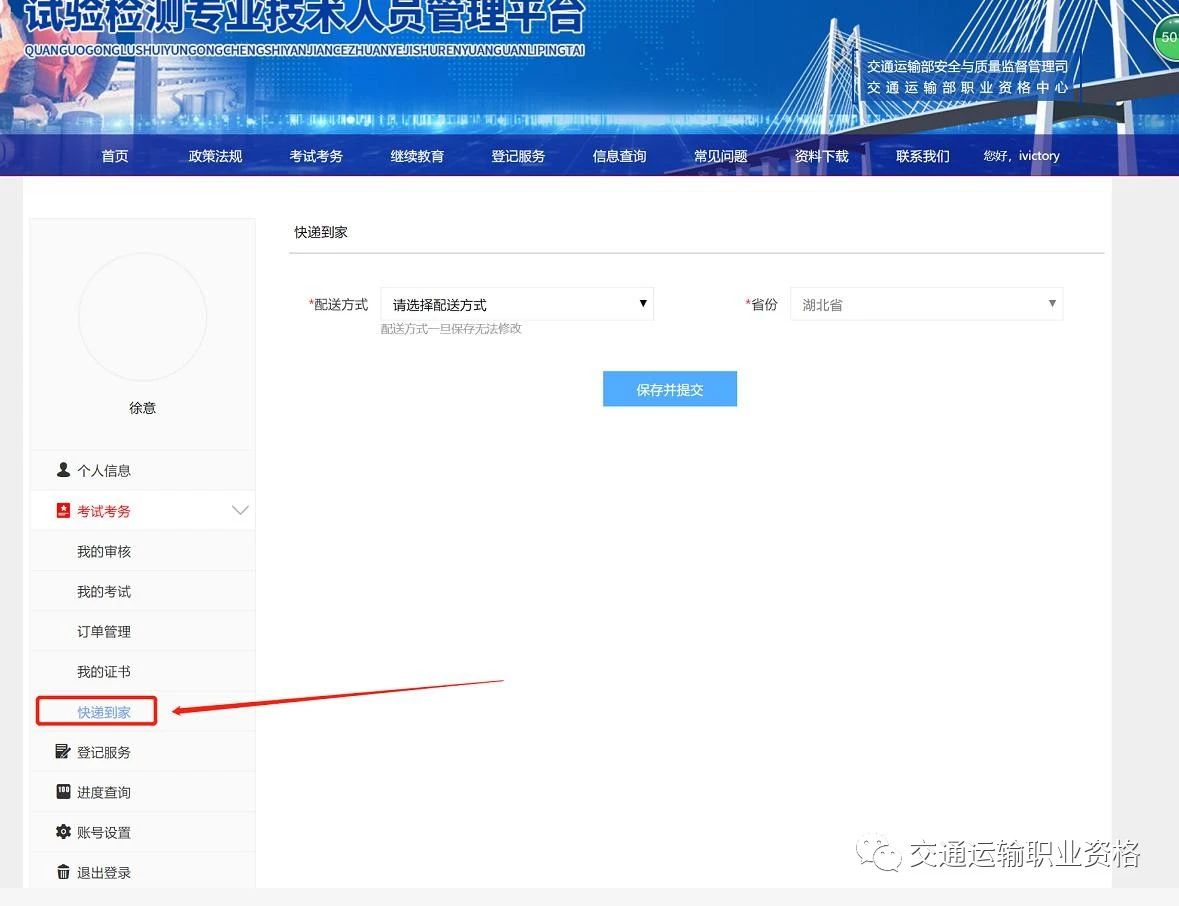Open 快递到家 in the sidebar

tap(104, 712)
